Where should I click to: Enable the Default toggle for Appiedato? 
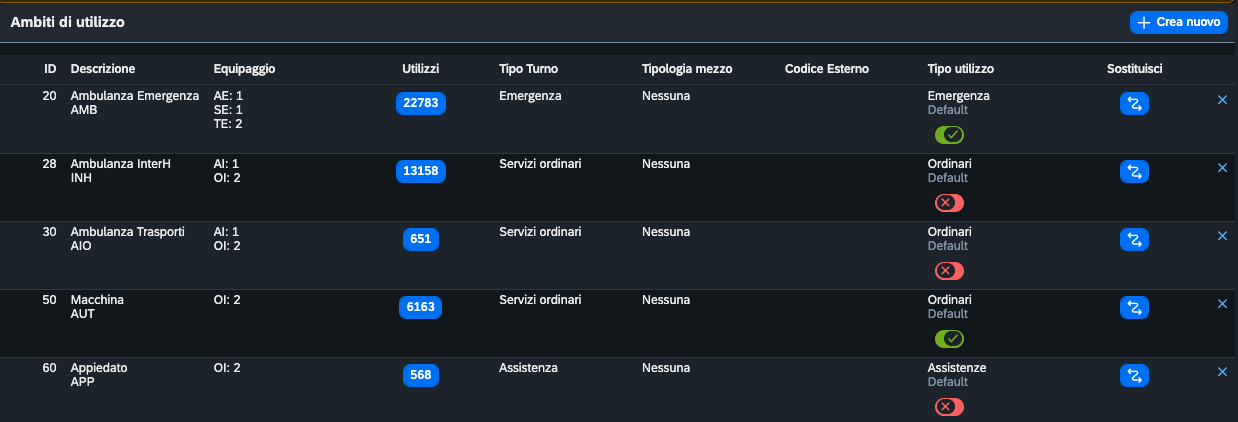949,406
